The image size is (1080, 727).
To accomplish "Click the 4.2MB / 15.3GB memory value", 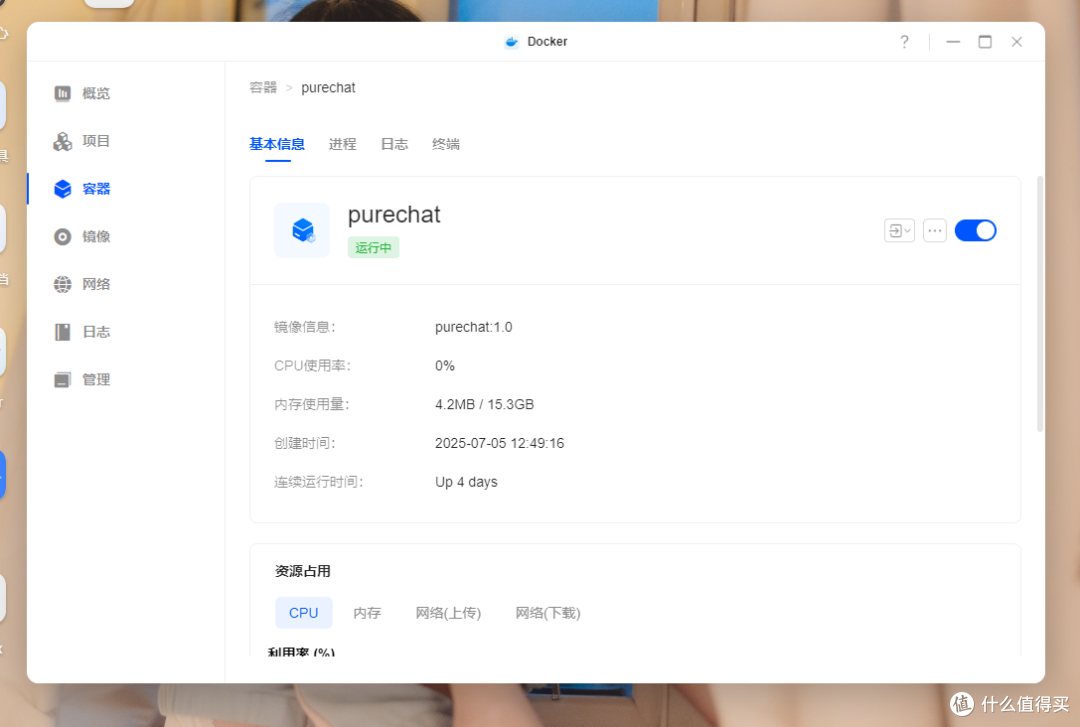I will [484, 405].
